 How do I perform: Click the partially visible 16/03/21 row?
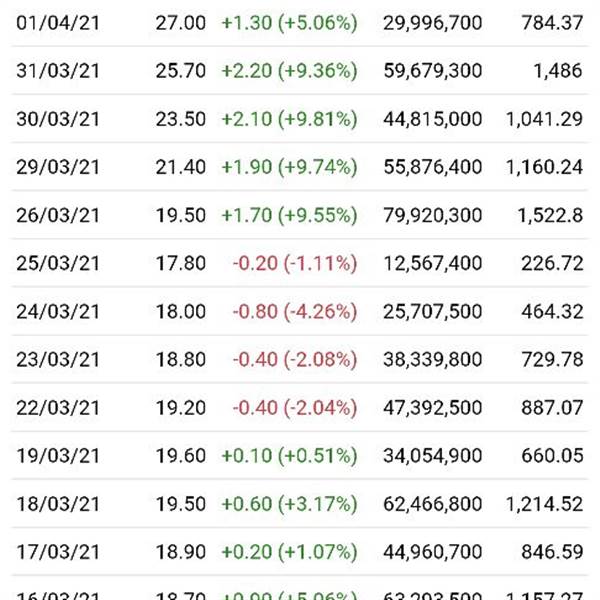[300, 588]
